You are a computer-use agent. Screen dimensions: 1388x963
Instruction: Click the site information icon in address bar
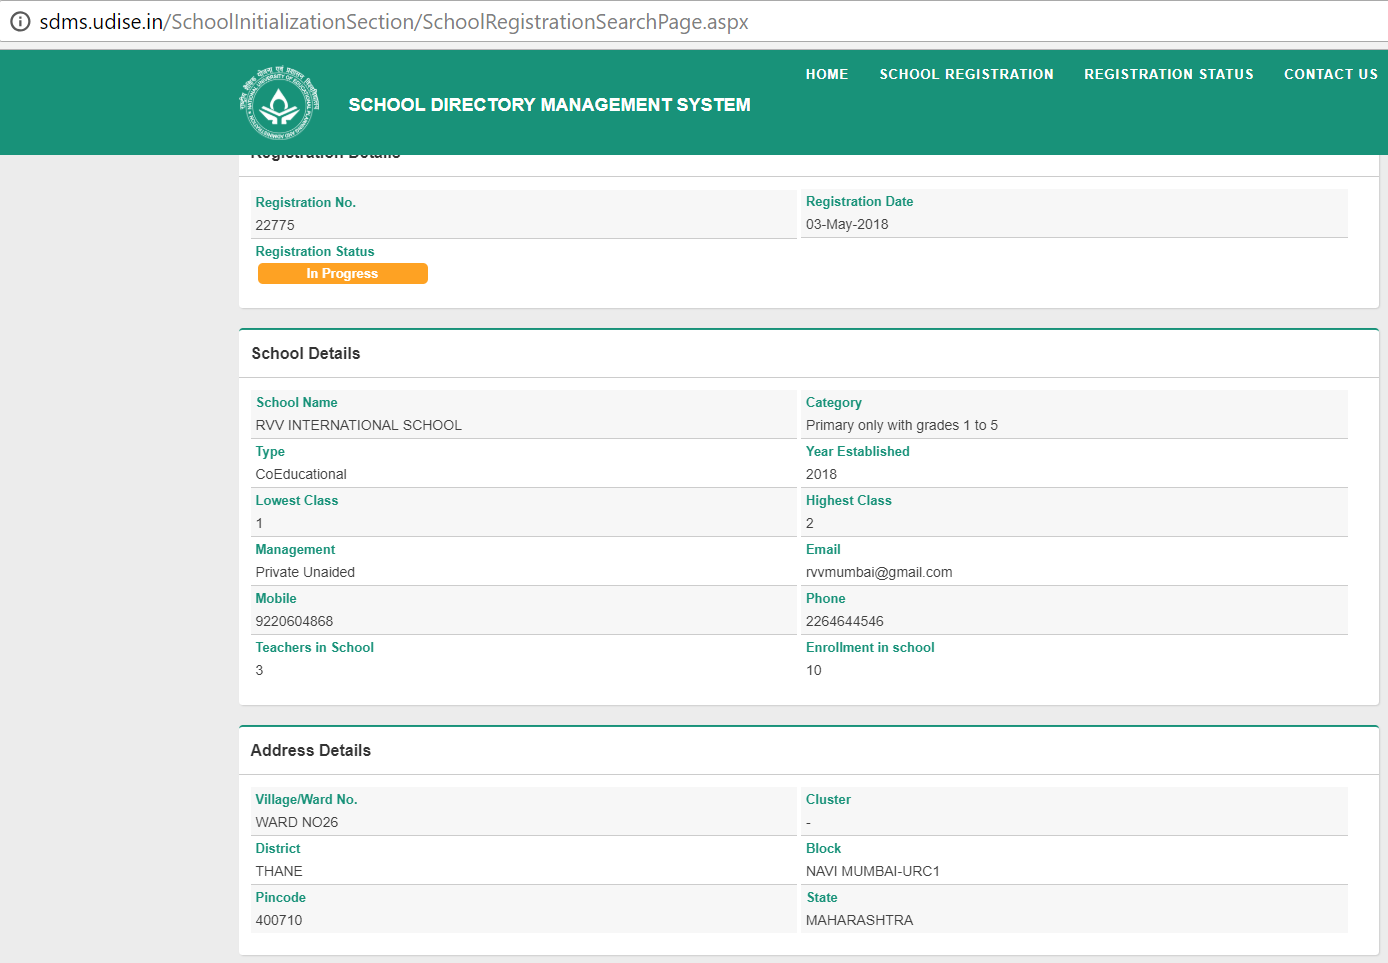click(20, 21)
